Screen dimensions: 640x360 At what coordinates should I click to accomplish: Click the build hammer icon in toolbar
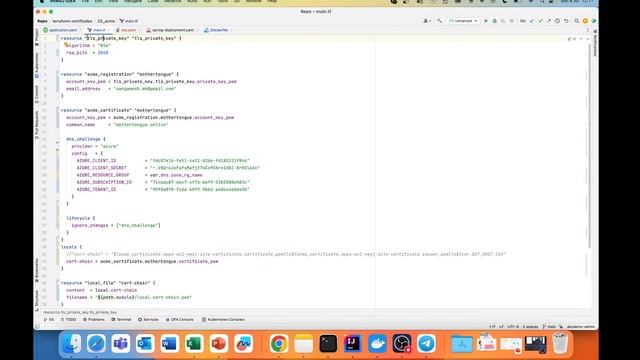click(x=440, y=21)
